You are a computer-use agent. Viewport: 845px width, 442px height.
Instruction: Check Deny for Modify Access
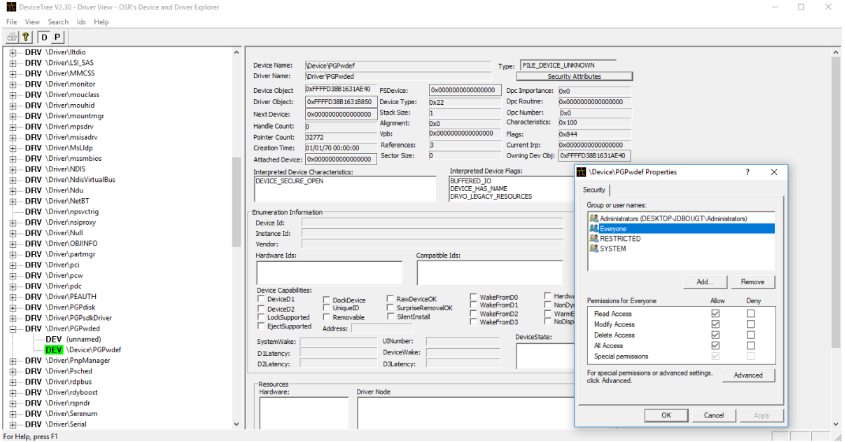point(750,324)
